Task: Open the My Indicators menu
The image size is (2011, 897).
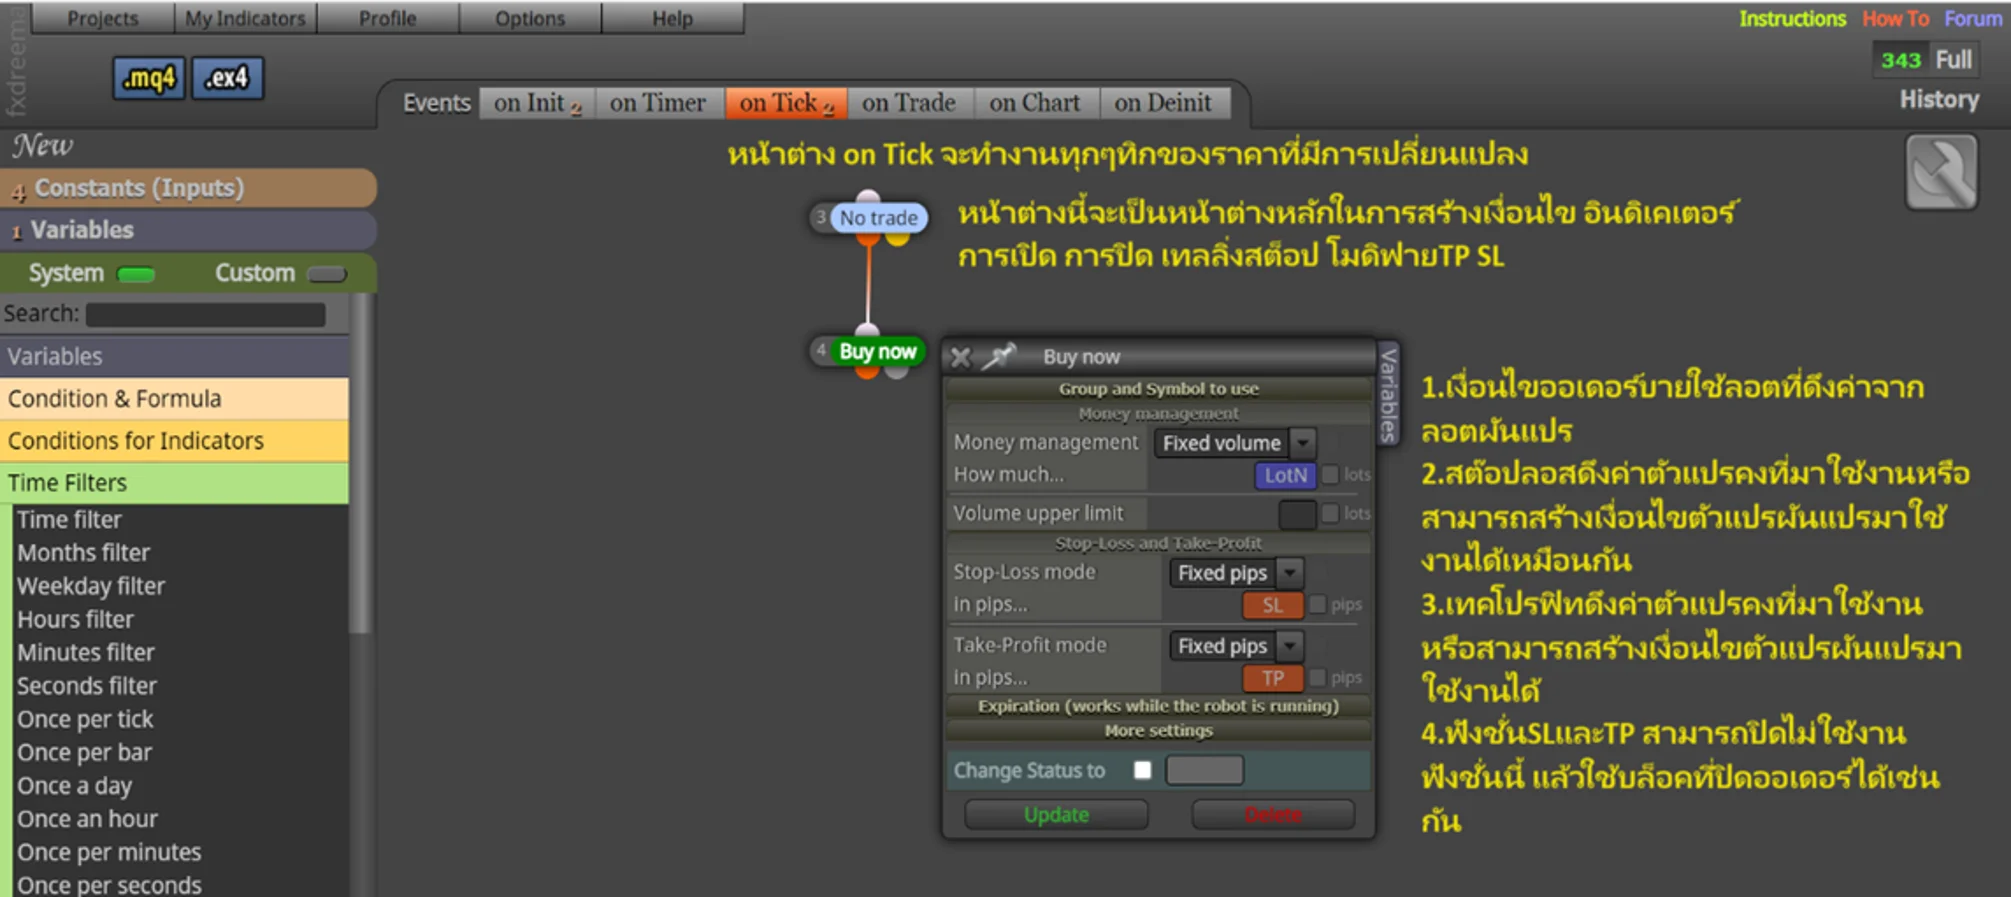Action: [245, 18]
